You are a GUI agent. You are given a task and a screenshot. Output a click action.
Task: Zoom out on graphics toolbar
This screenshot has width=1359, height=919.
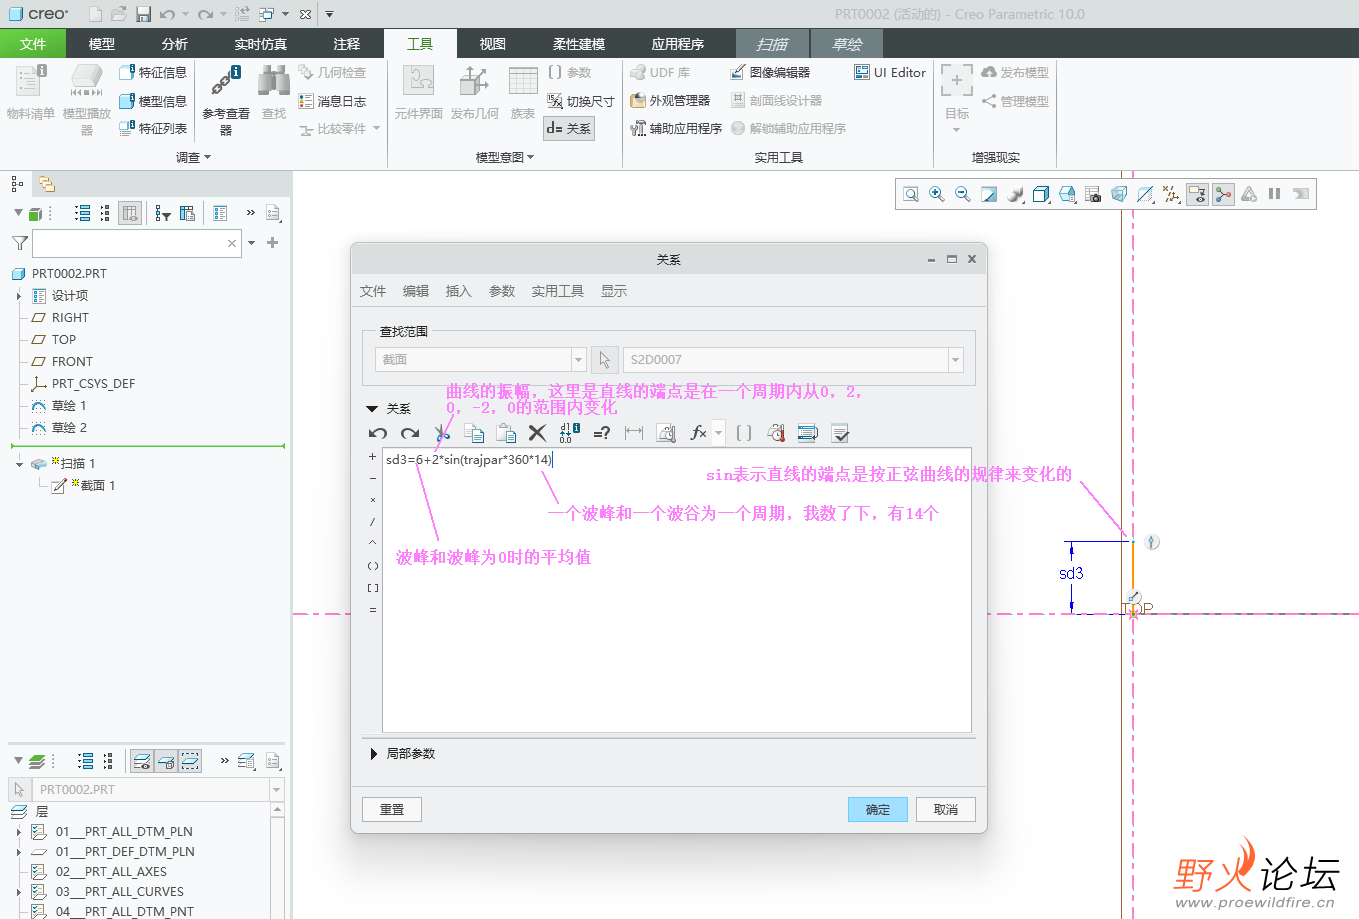(963, 194)
